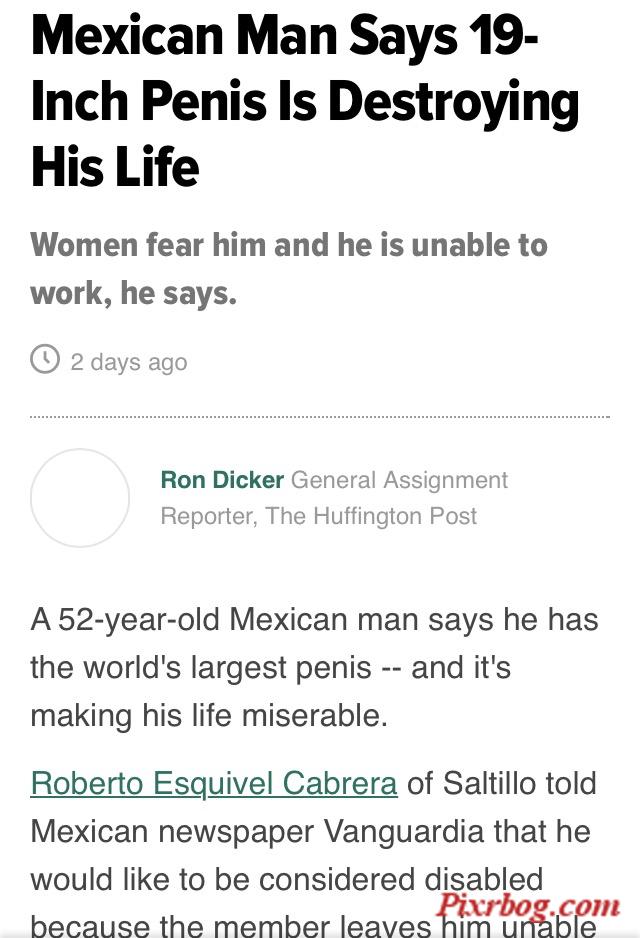Click the red Pixrbog.com watermark

coord(528,907)
